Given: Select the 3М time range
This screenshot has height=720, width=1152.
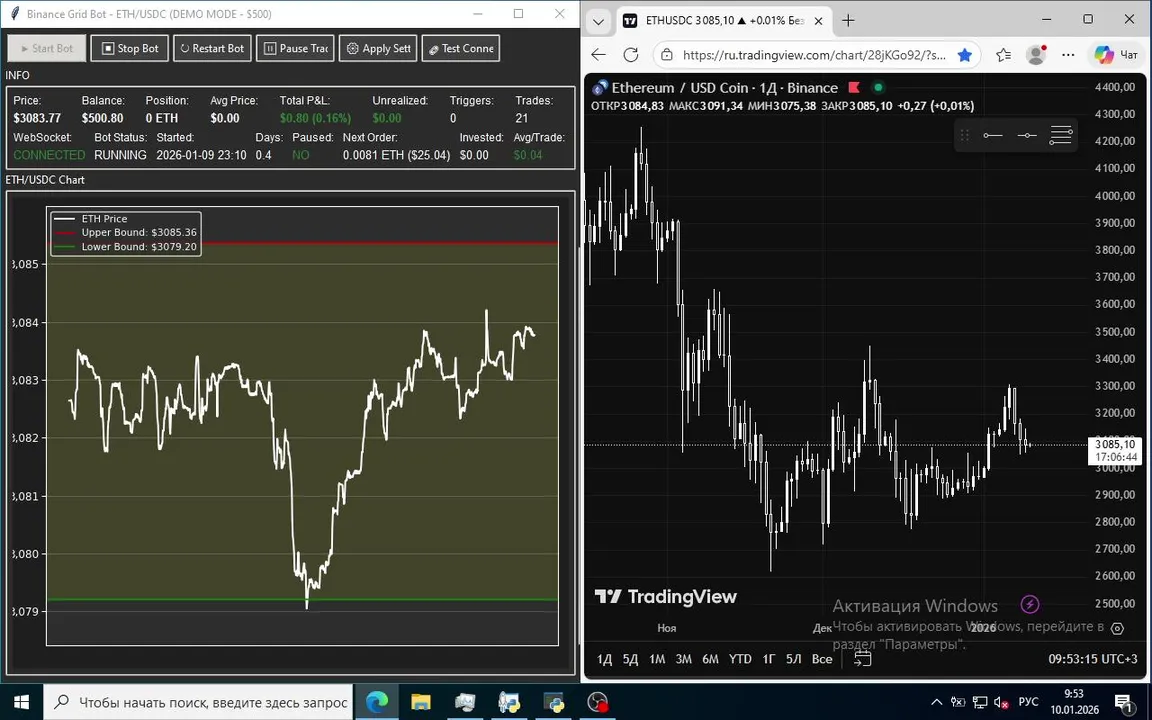Looking at the screenshot, I should tap(683, 659).
